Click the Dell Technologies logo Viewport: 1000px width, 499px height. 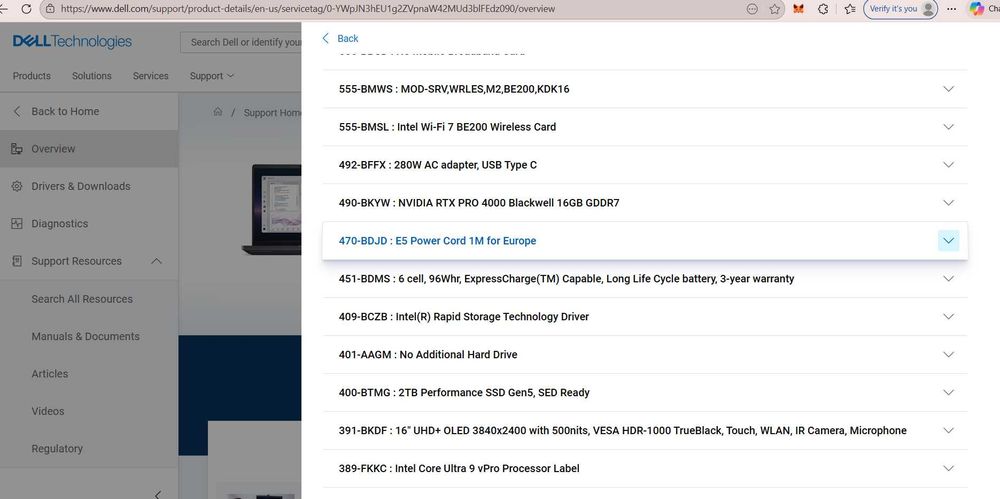pyautogui.click(x=72, y=41)
